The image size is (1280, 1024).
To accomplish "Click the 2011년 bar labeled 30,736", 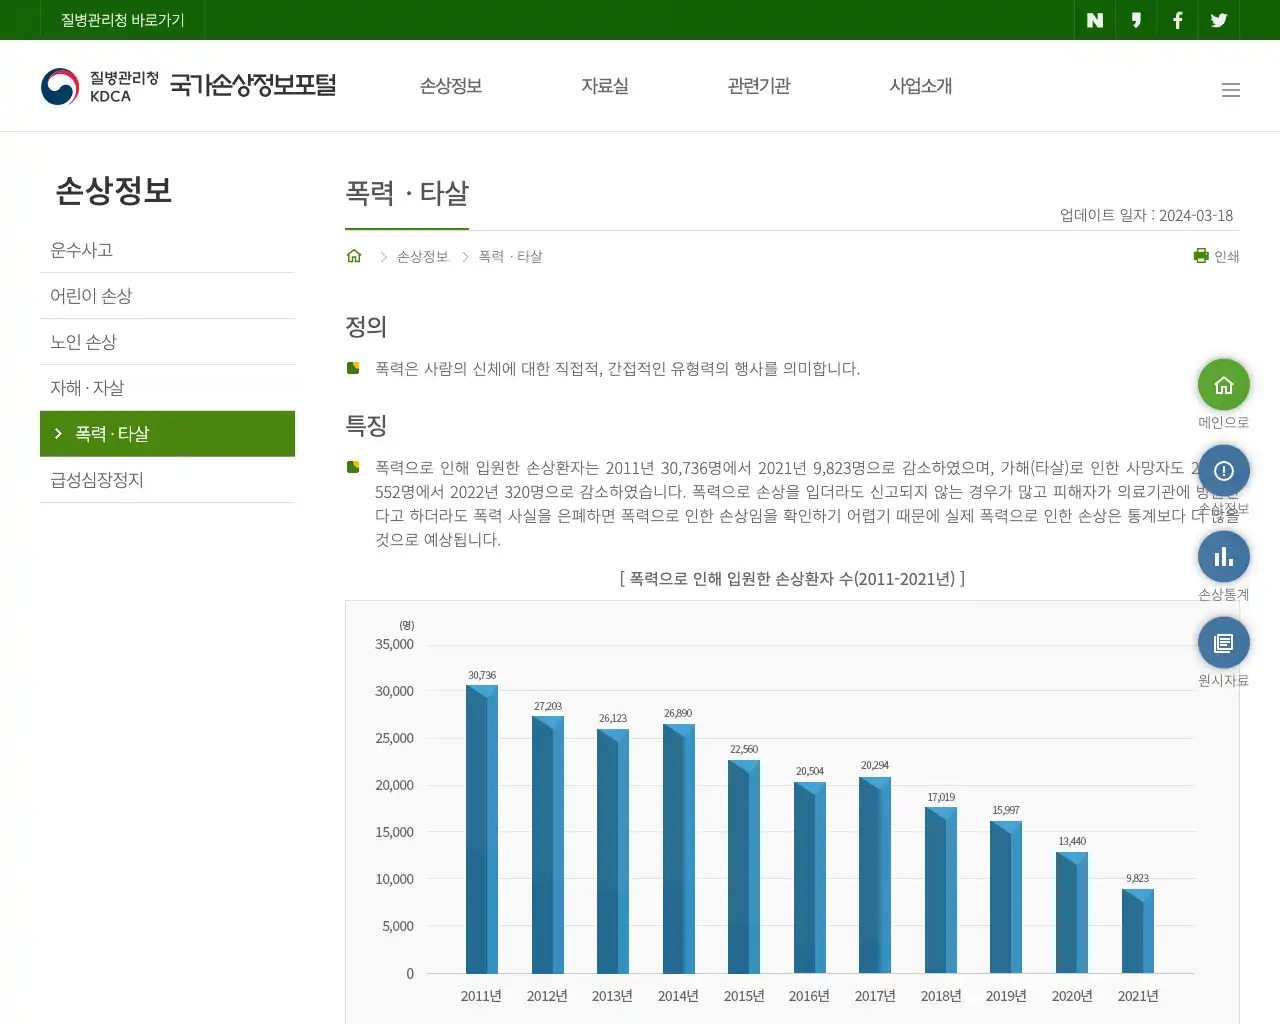I will (482, 829).
